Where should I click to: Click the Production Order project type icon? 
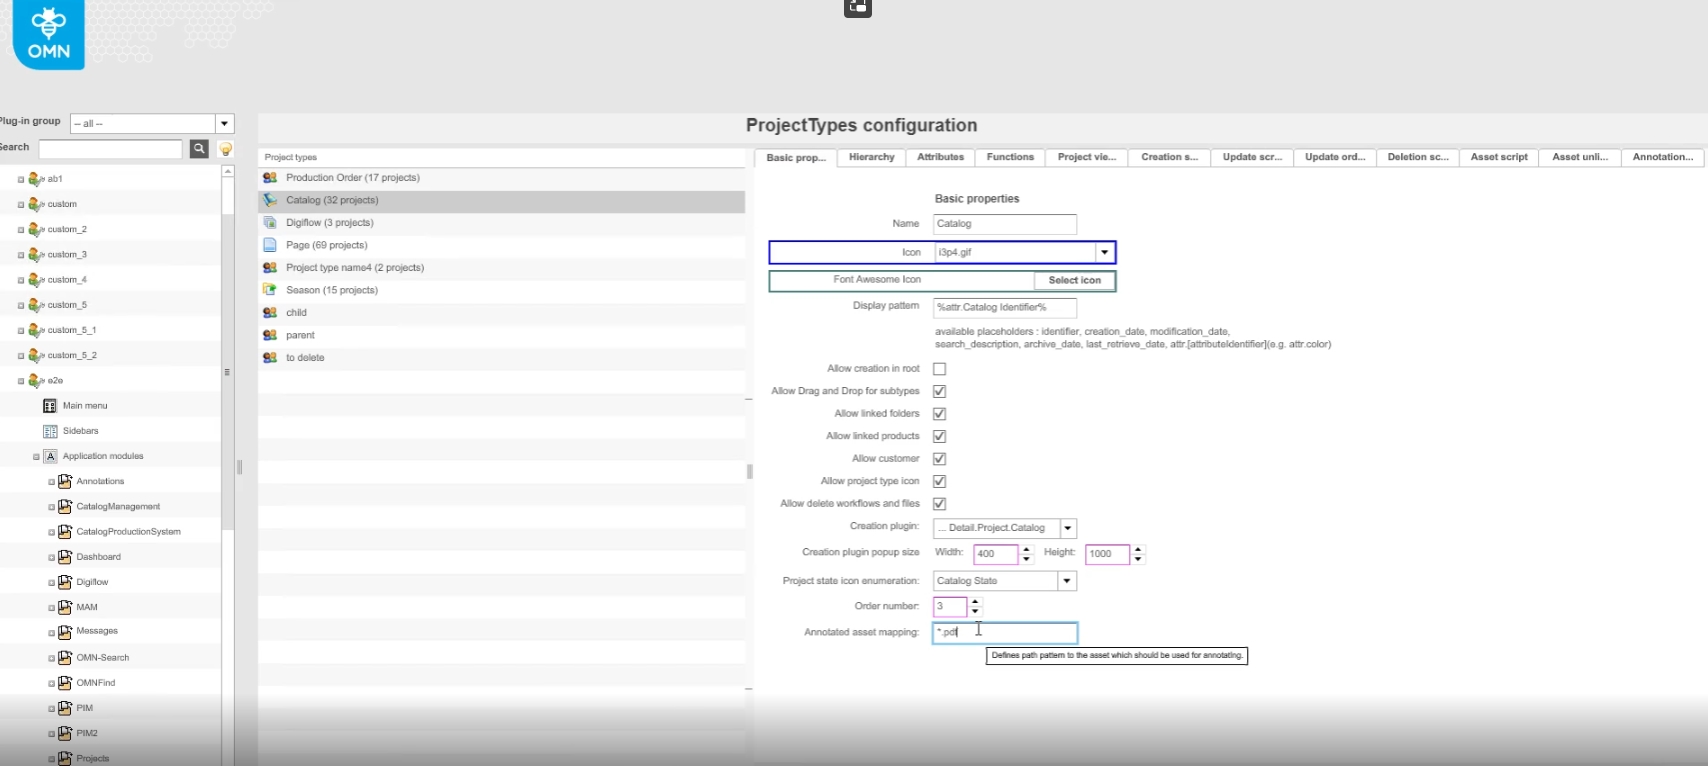270,178
